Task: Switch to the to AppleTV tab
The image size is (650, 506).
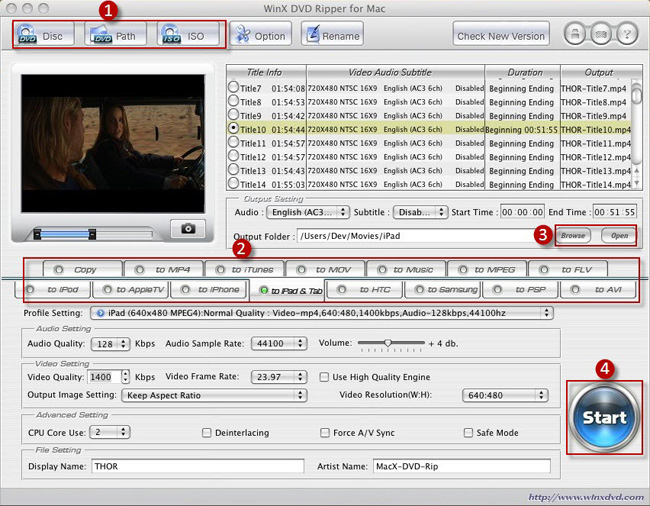Action: pos(131,289)
